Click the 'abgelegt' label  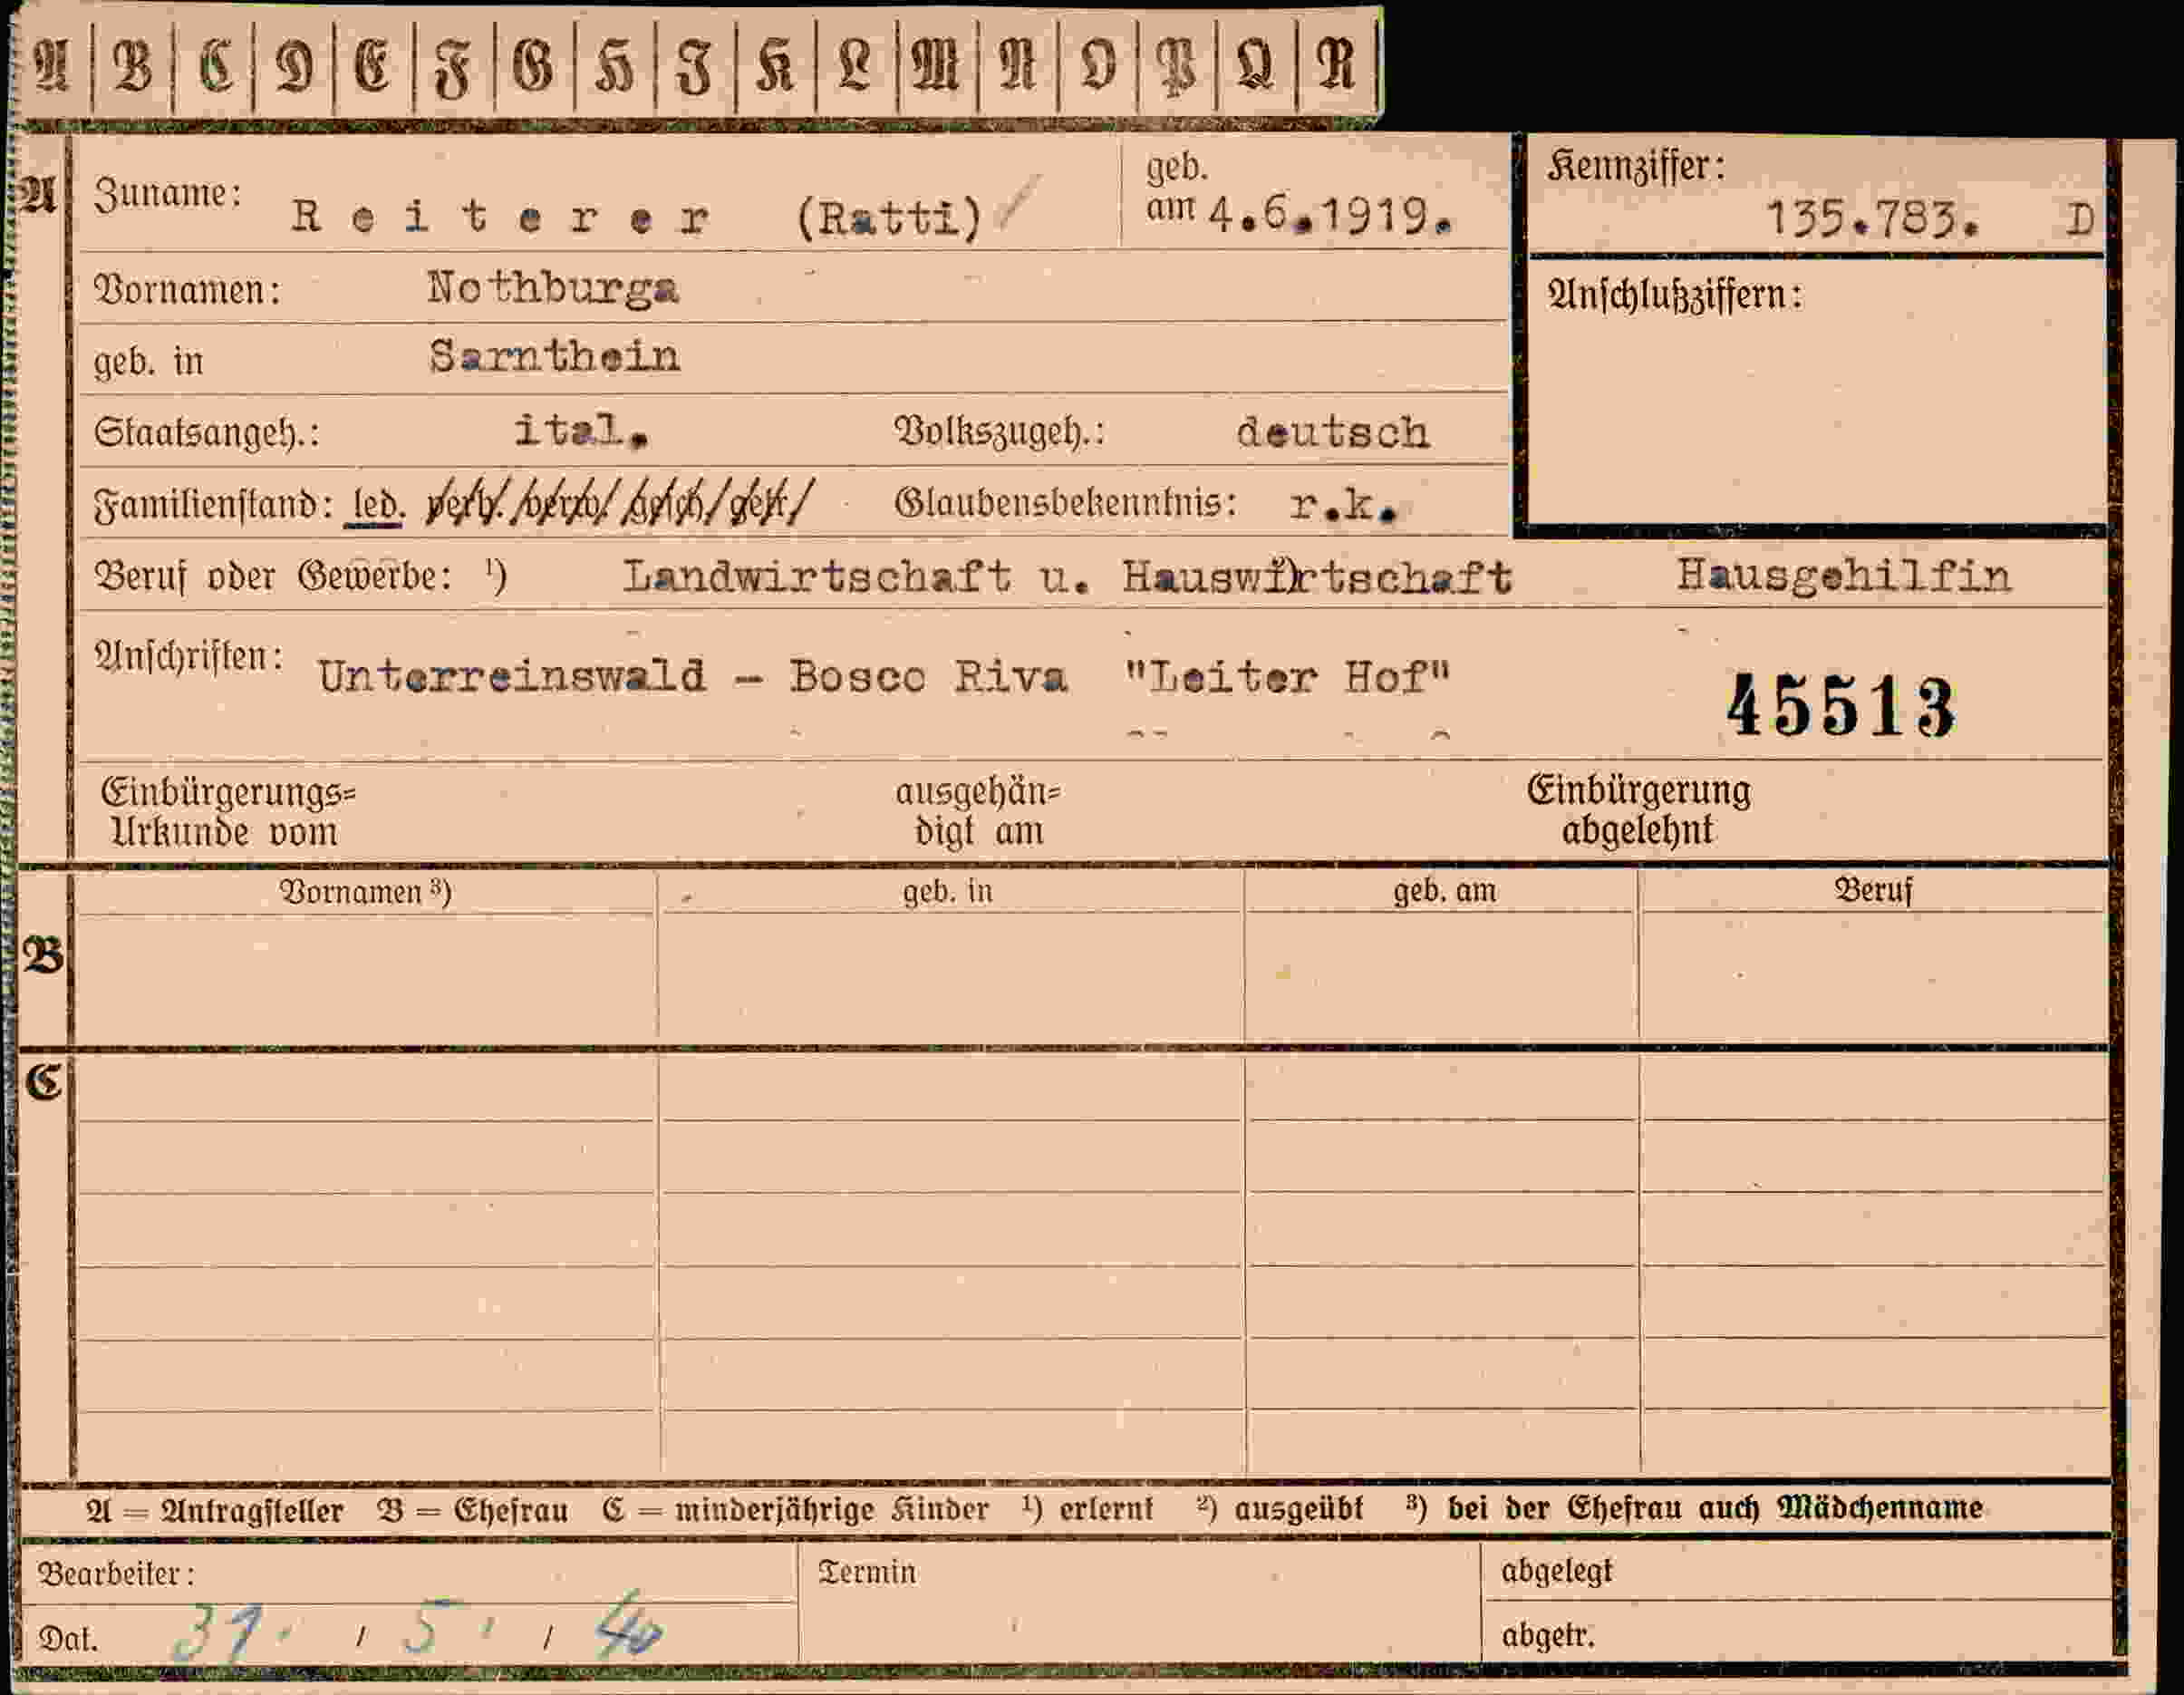(1557, 1571)
